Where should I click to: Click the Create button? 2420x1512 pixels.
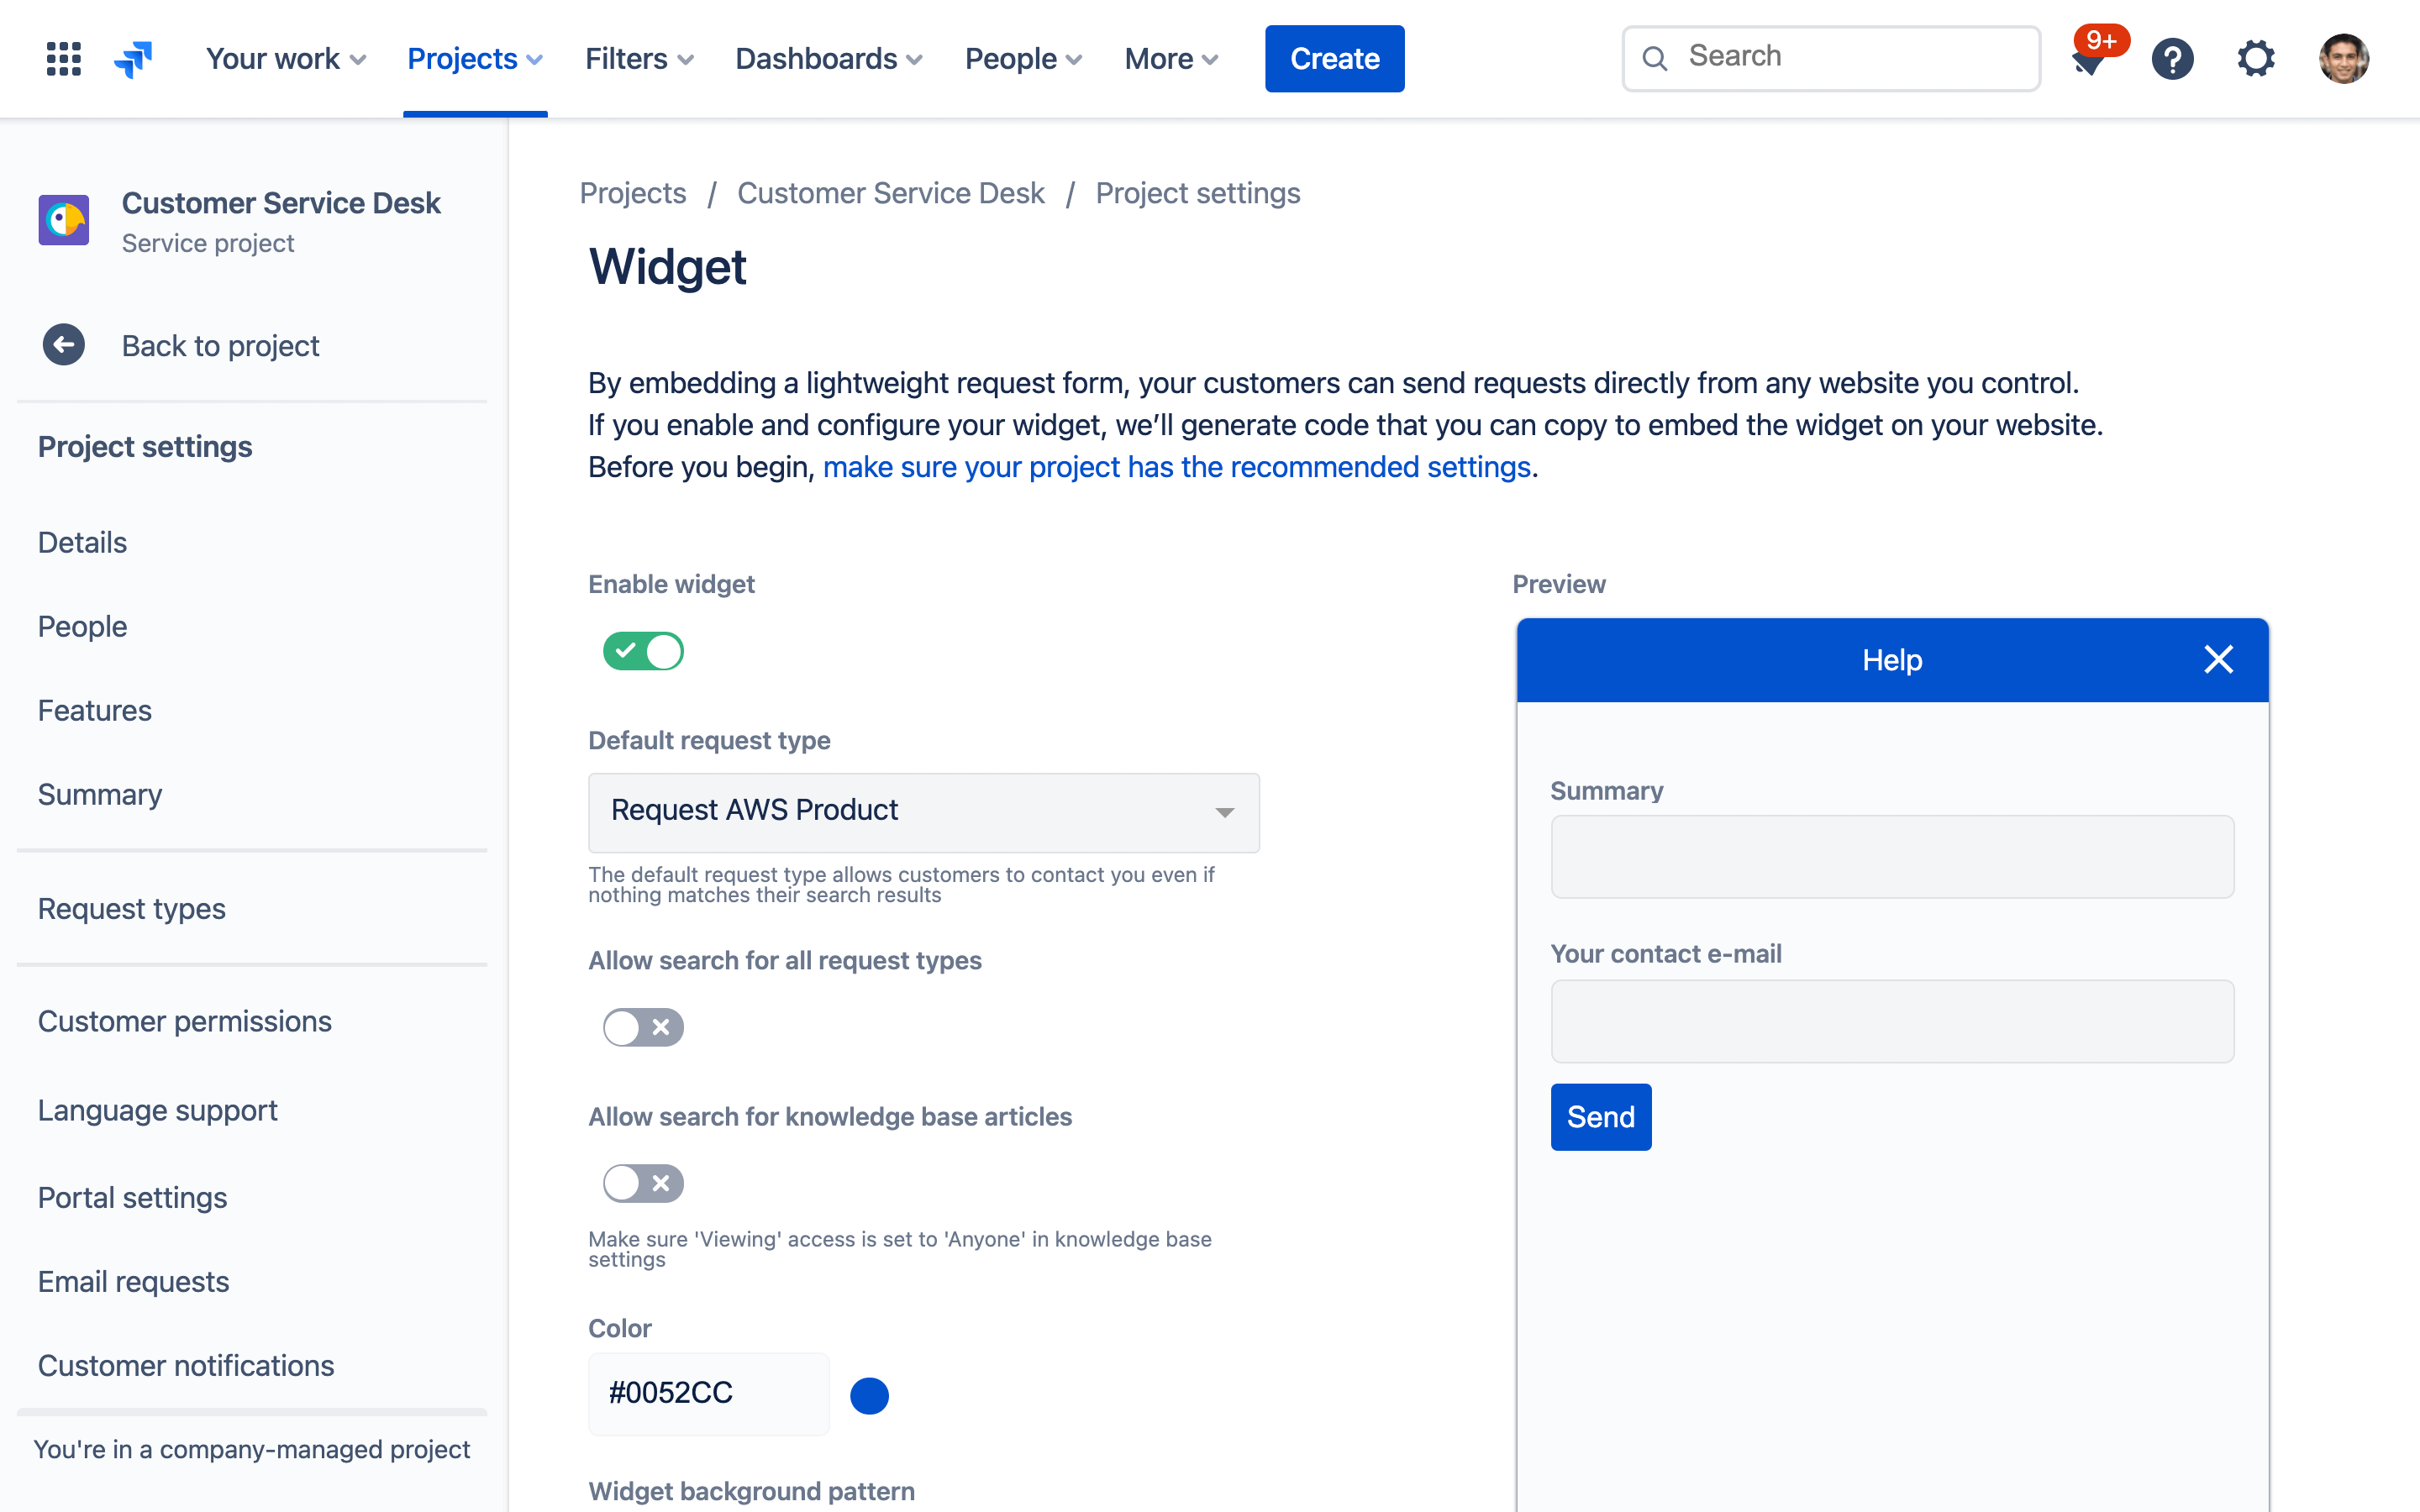click(1334, 57)
